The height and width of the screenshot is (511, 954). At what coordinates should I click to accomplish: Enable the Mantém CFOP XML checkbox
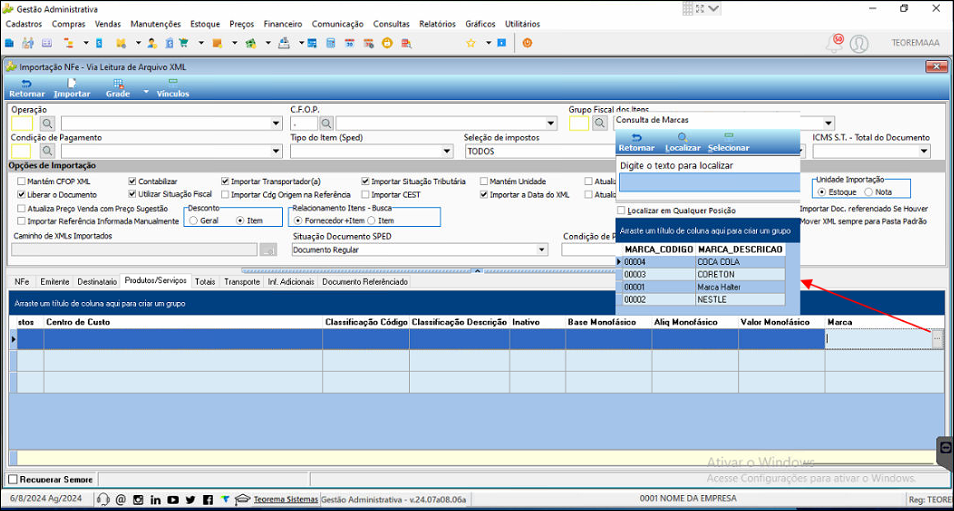[x=22, y=181]
